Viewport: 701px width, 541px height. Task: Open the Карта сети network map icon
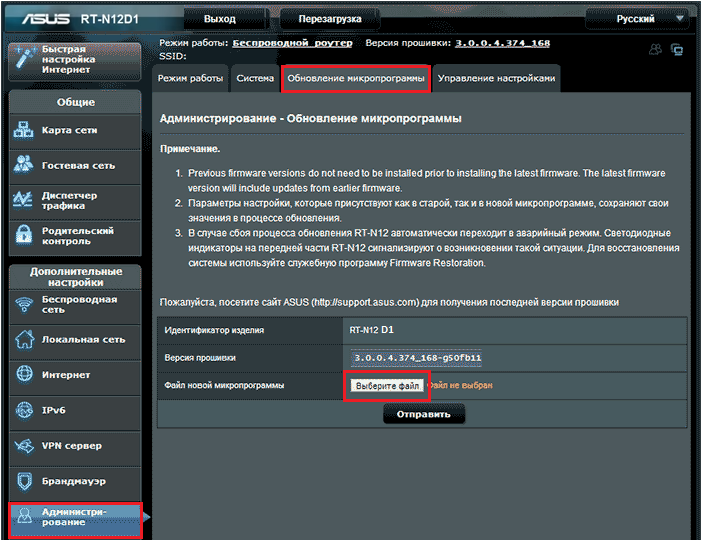(25, 130)
